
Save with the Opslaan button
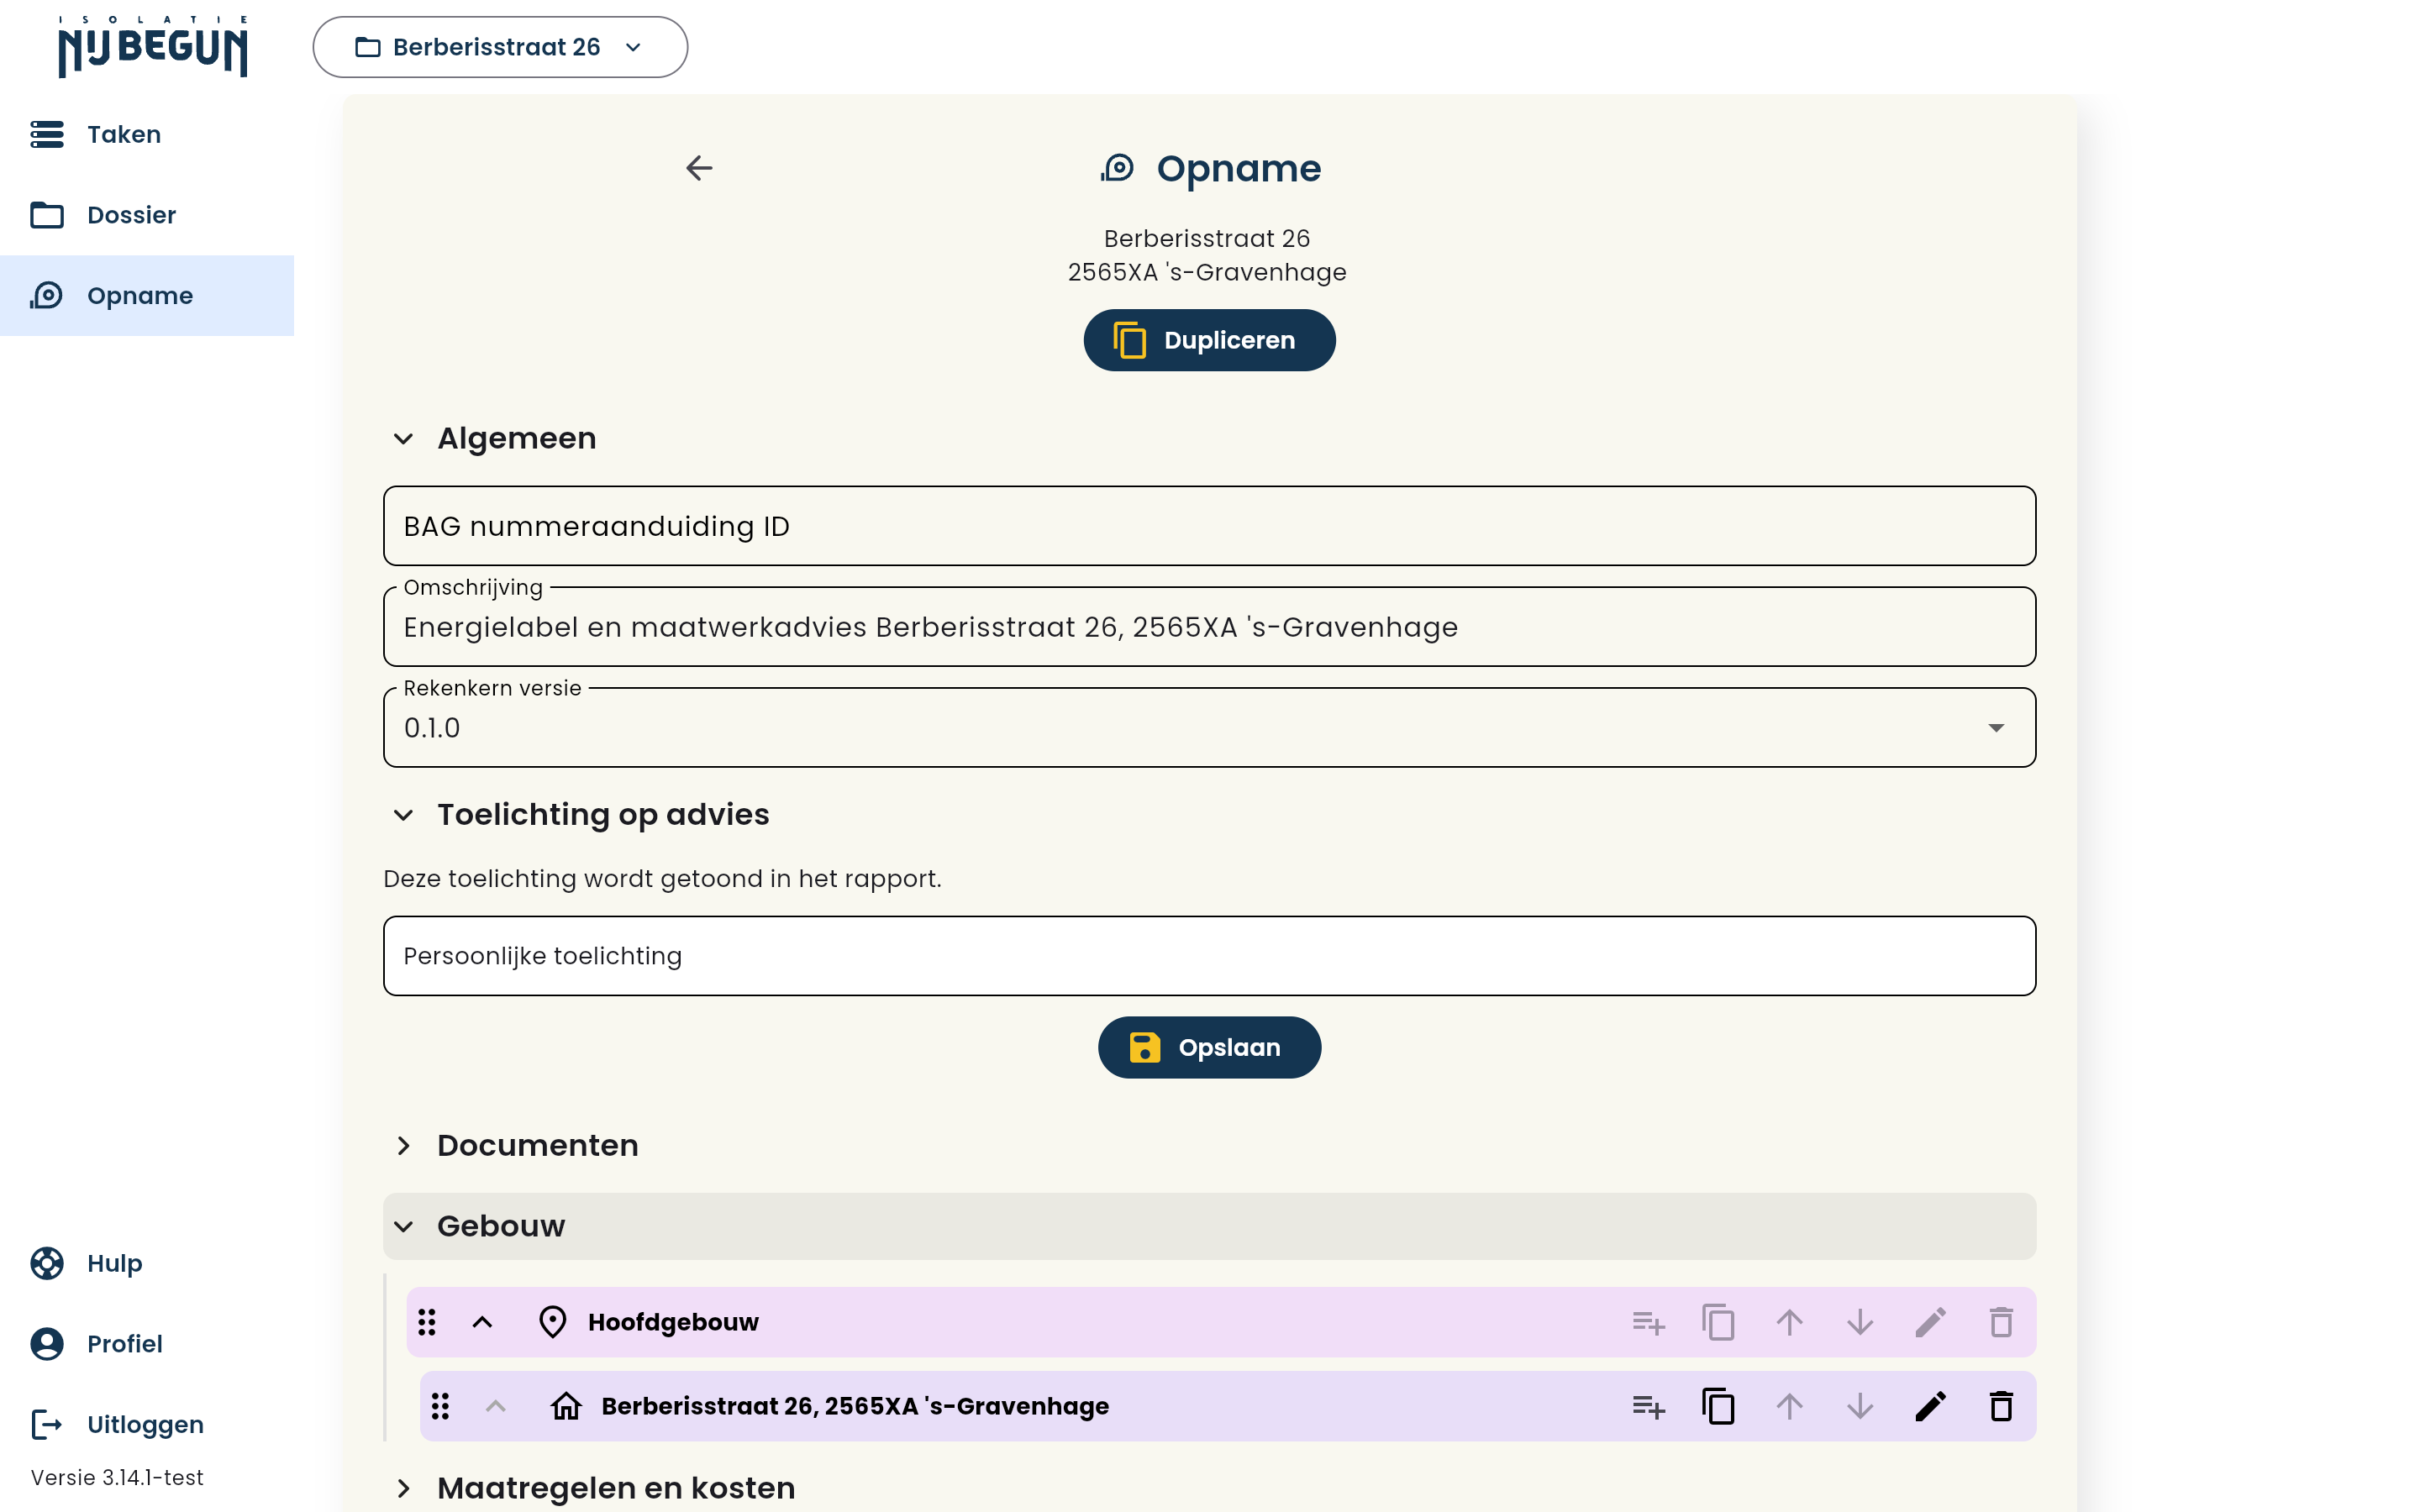1209,1047
